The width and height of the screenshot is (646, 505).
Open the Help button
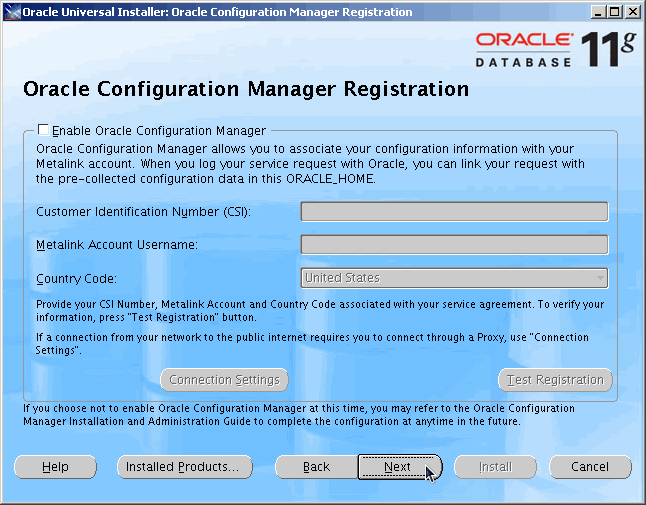(55, 467)
